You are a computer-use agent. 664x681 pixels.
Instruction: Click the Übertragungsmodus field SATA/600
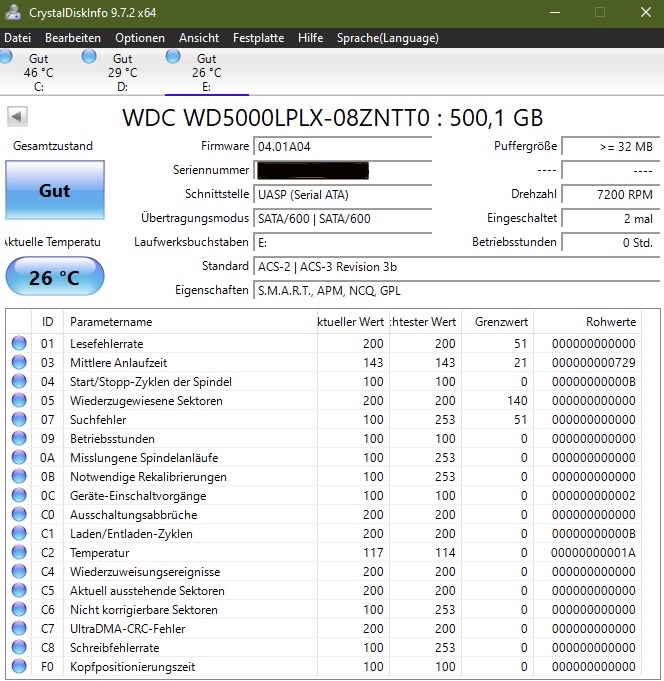(x=343, y=218)
